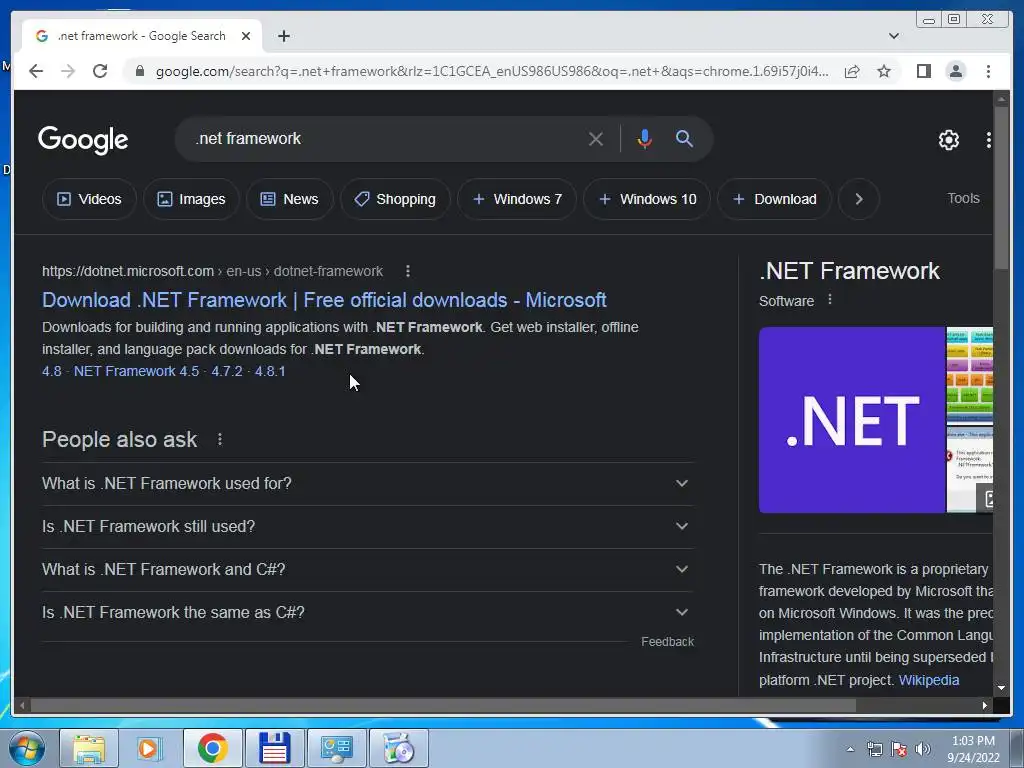Click the .net framework search field
Image resolution: width=1024 pixels, height=768 pixels.
385,138
